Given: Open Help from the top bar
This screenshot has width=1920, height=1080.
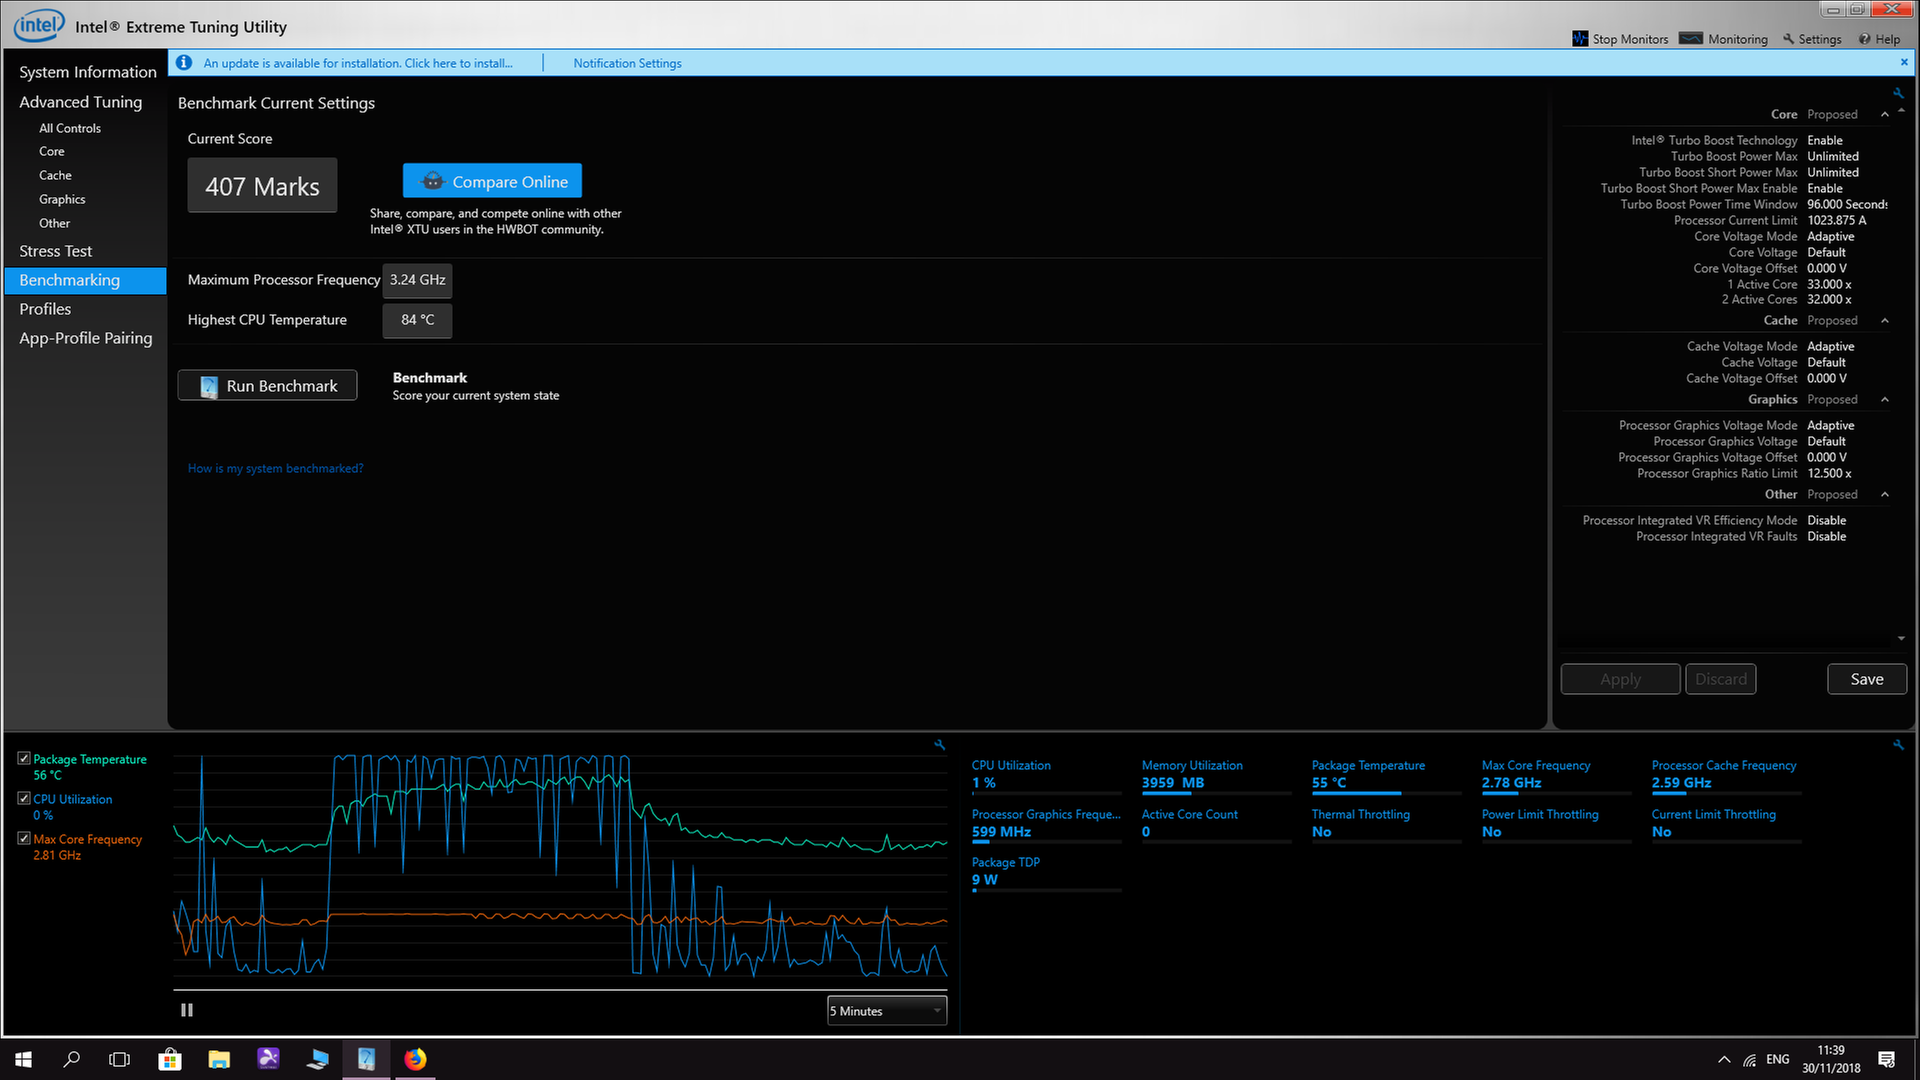Looking at the screenshot, I should 1879,39.
